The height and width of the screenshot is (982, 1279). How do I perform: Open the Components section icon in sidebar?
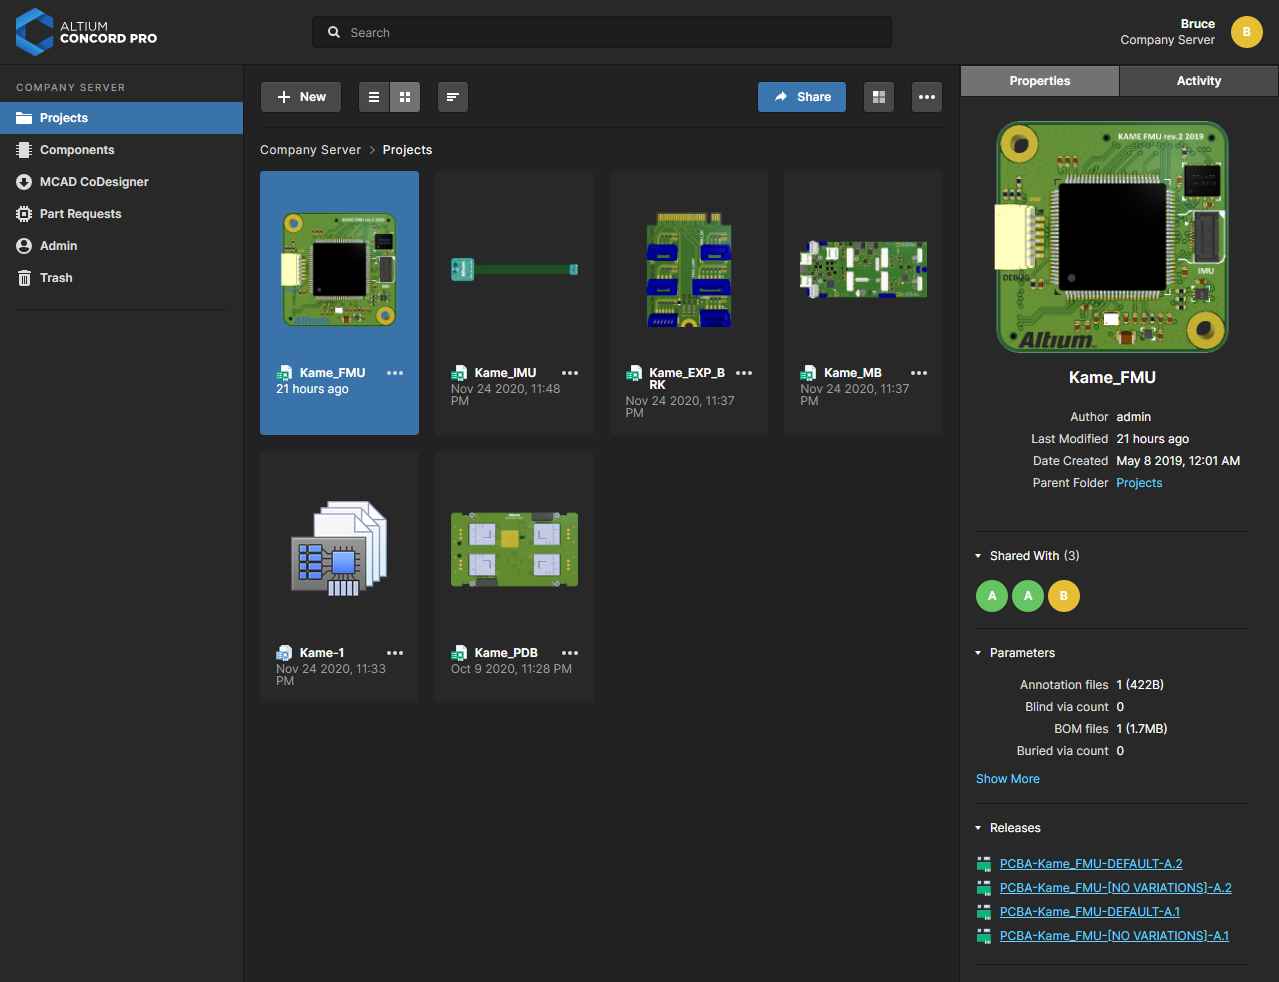tap(24, 150)
